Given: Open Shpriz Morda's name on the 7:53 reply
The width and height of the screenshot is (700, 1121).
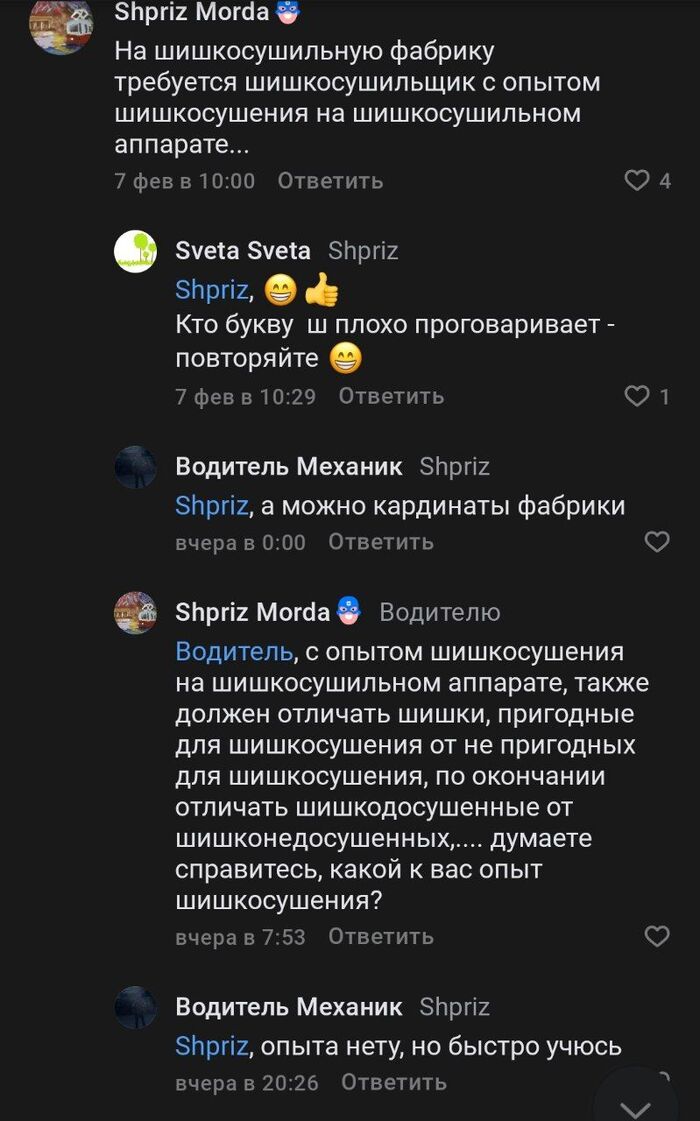Looking at the screenshot, I should pos(252,612).
